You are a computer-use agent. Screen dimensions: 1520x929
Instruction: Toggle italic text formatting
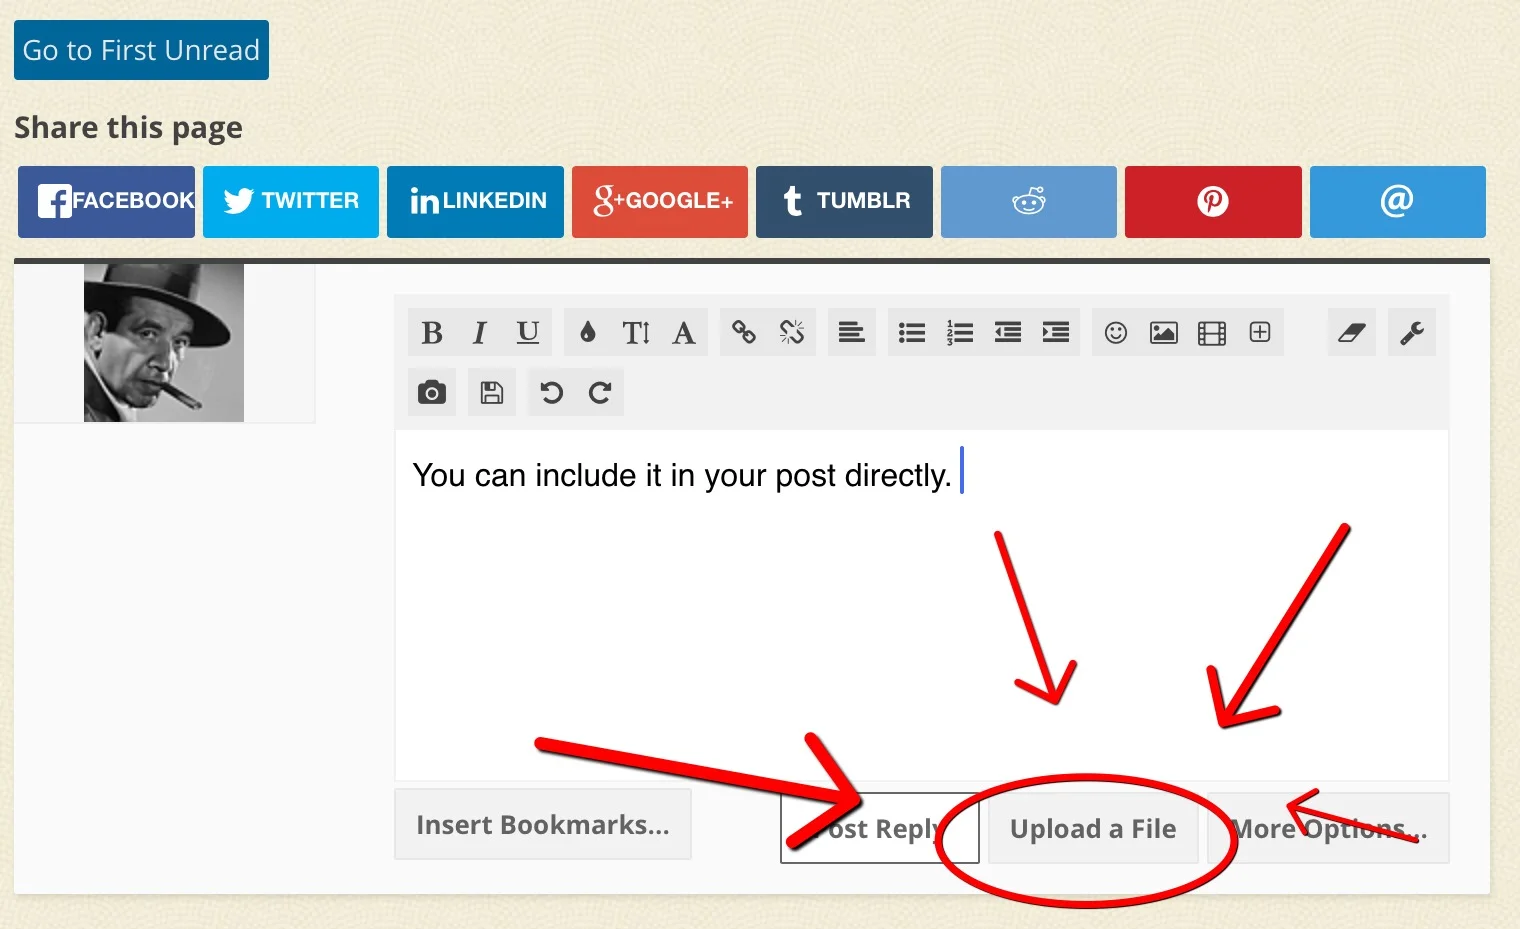tap(480, 332)
